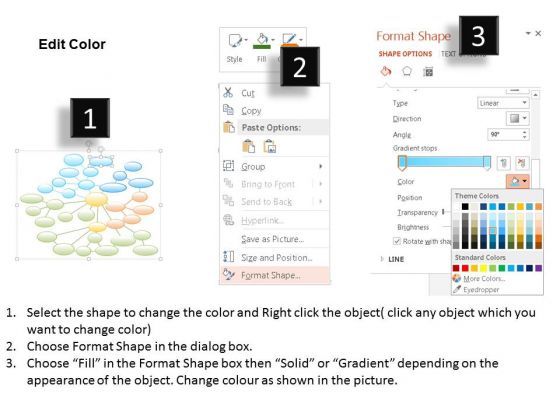This screenshot has width=560, height=420.
Task: Click the add gradient stop icon
Action: (504, 163)
